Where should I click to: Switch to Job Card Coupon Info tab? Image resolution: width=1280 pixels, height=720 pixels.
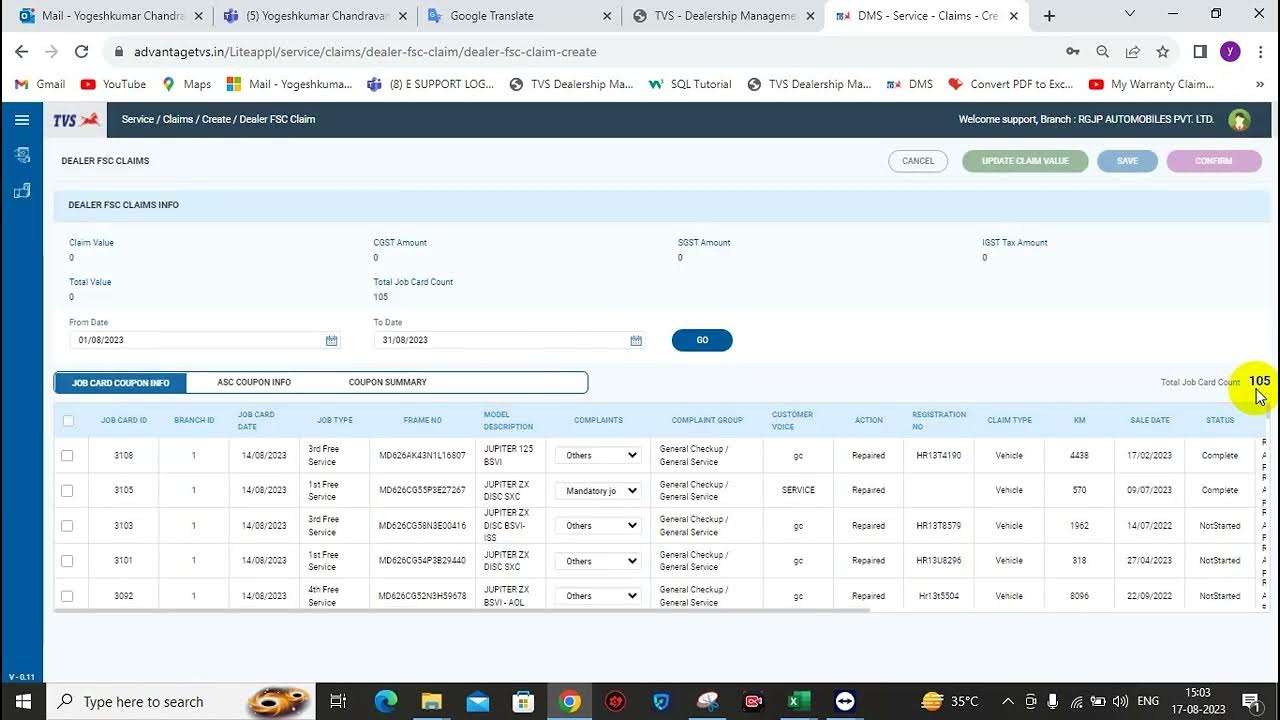[x=121, y=383]
